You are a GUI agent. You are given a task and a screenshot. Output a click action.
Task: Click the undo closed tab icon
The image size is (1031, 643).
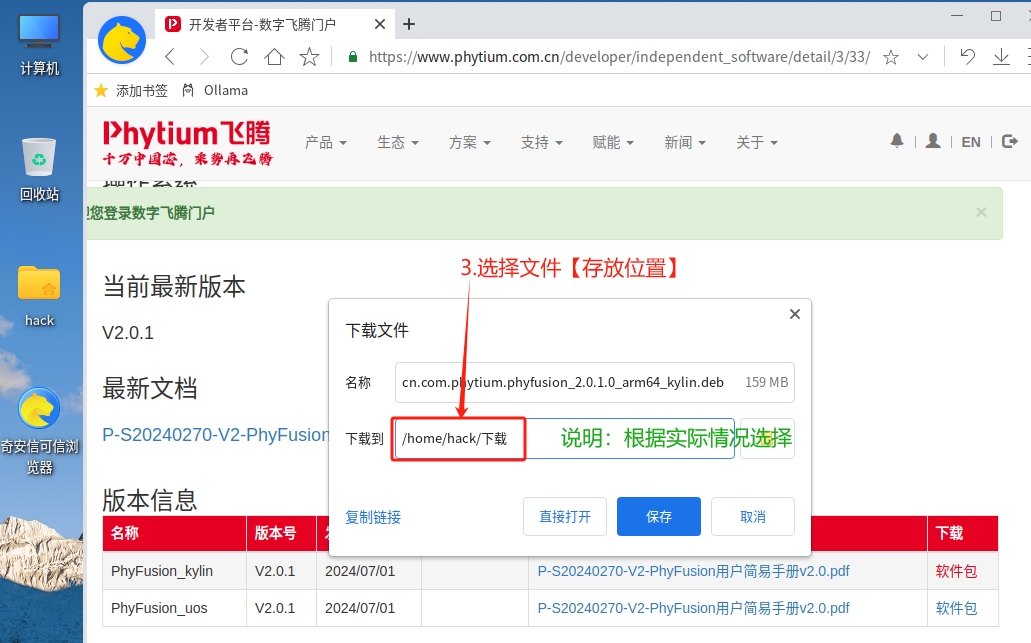967,57
